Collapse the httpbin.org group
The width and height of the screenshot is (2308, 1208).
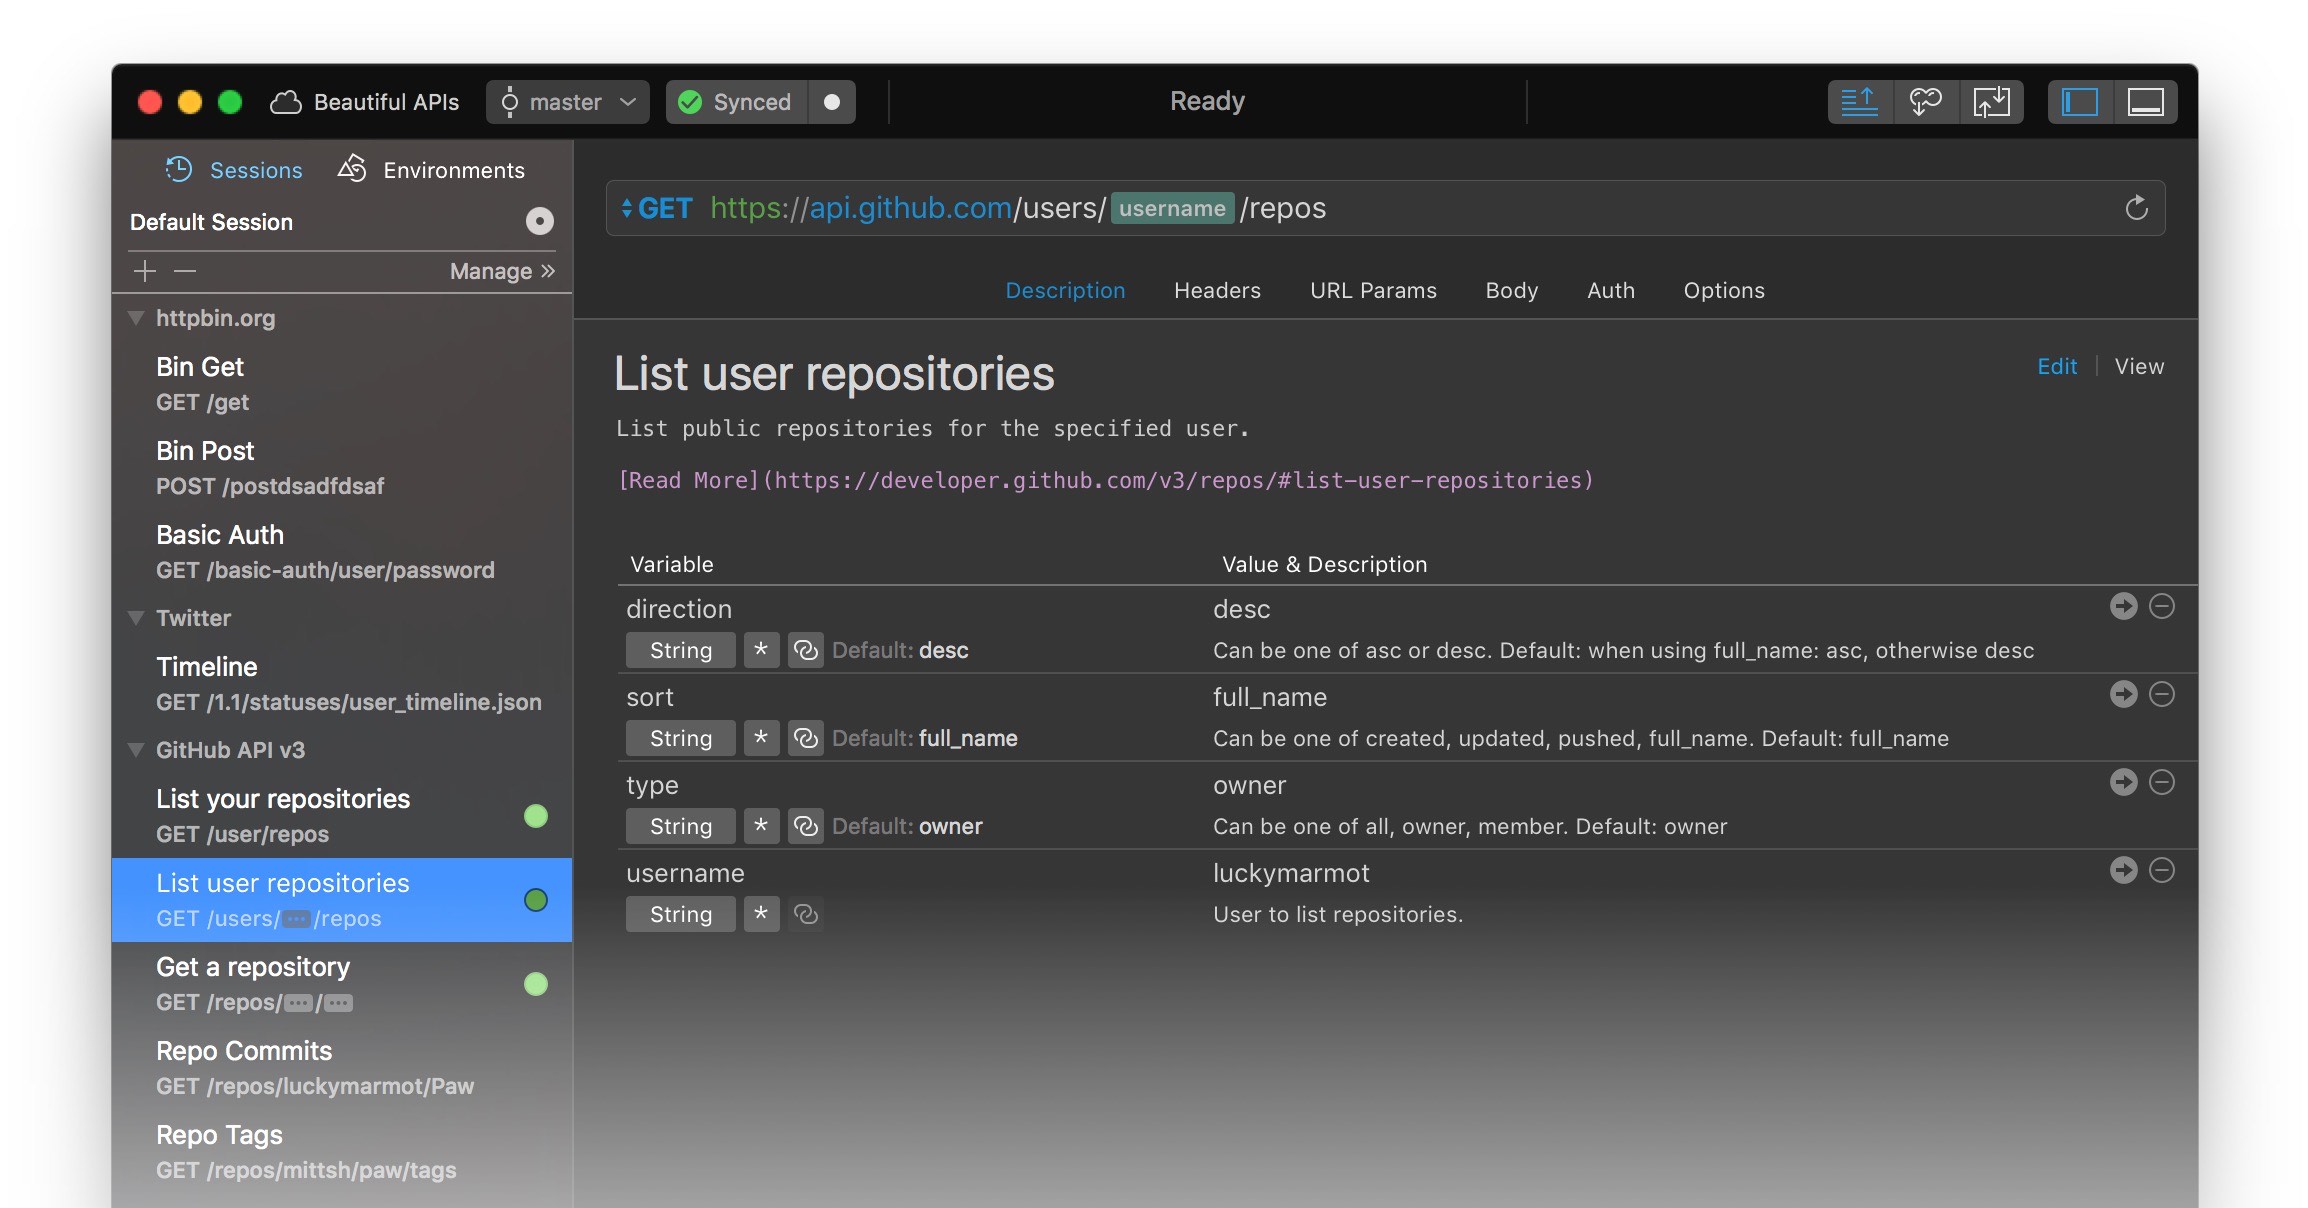(x=137, y=318)
